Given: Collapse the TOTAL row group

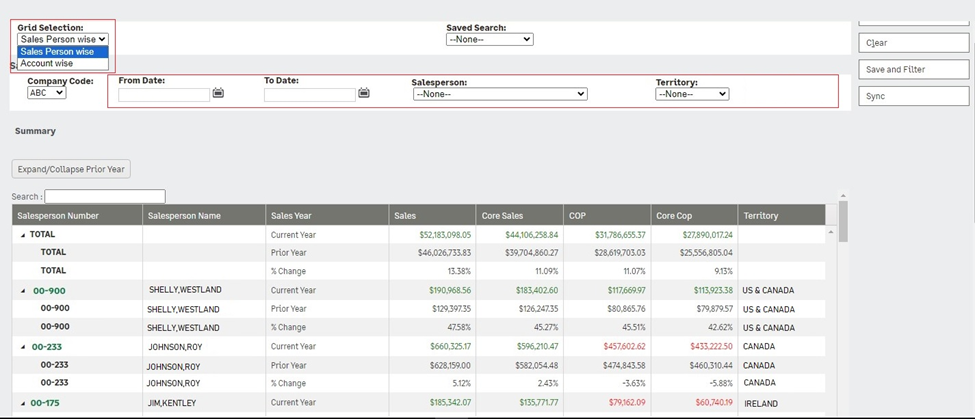Looking at the screenshot, I should 23,235.
